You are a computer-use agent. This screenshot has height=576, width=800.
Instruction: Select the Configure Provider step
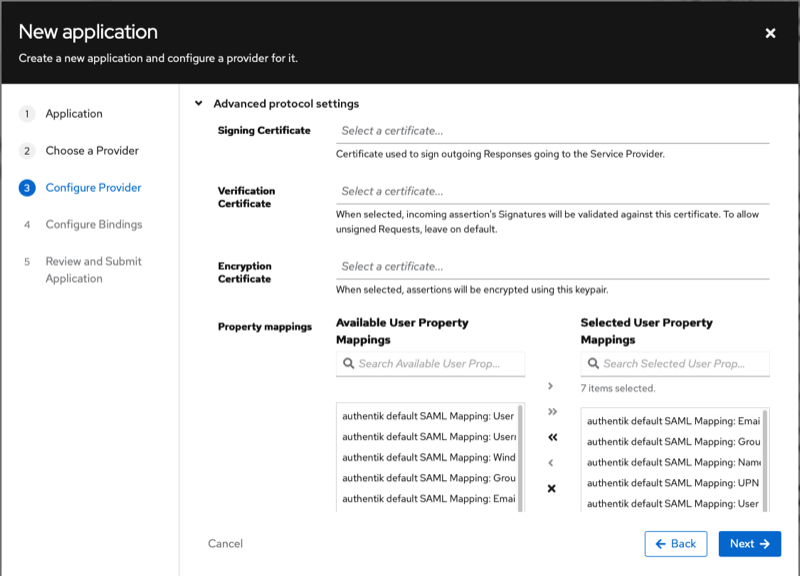[93, 188]
